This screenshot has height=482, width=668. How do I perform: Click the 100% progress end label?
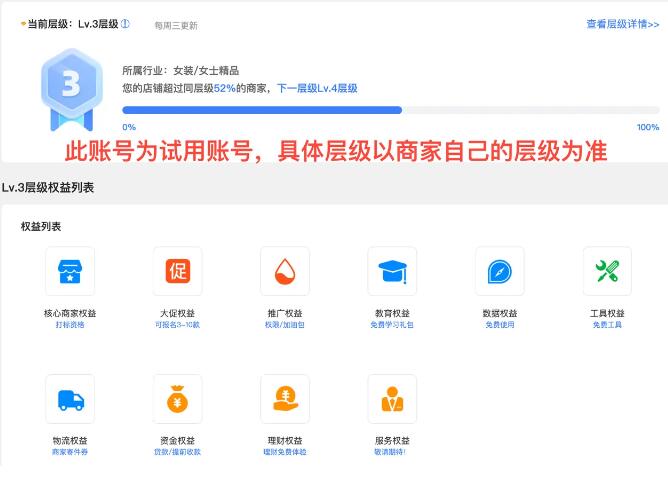tap(648, 127)
